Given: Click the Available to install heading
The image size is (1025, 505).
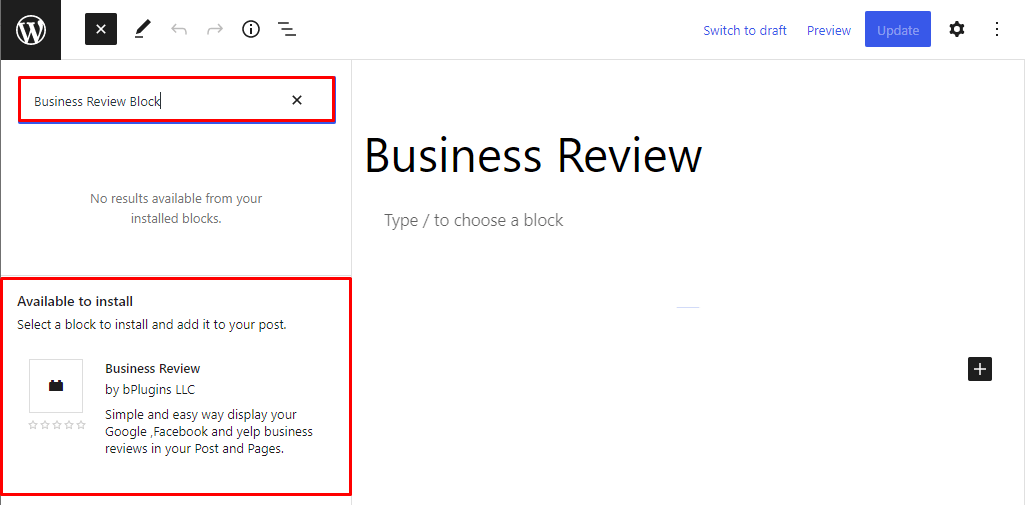Looking at the screenshot, I should 75,301.
